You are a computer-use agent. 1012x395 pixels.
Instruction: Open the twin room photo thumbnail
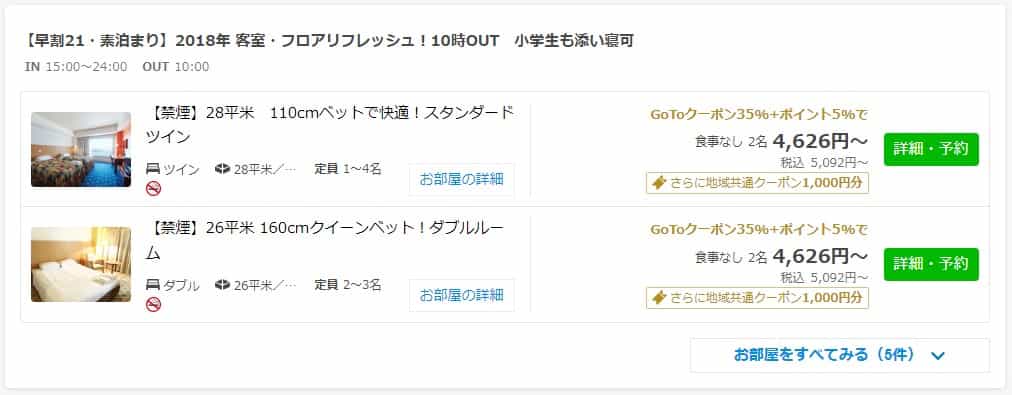pyautogui.click(x=81, y=150)
